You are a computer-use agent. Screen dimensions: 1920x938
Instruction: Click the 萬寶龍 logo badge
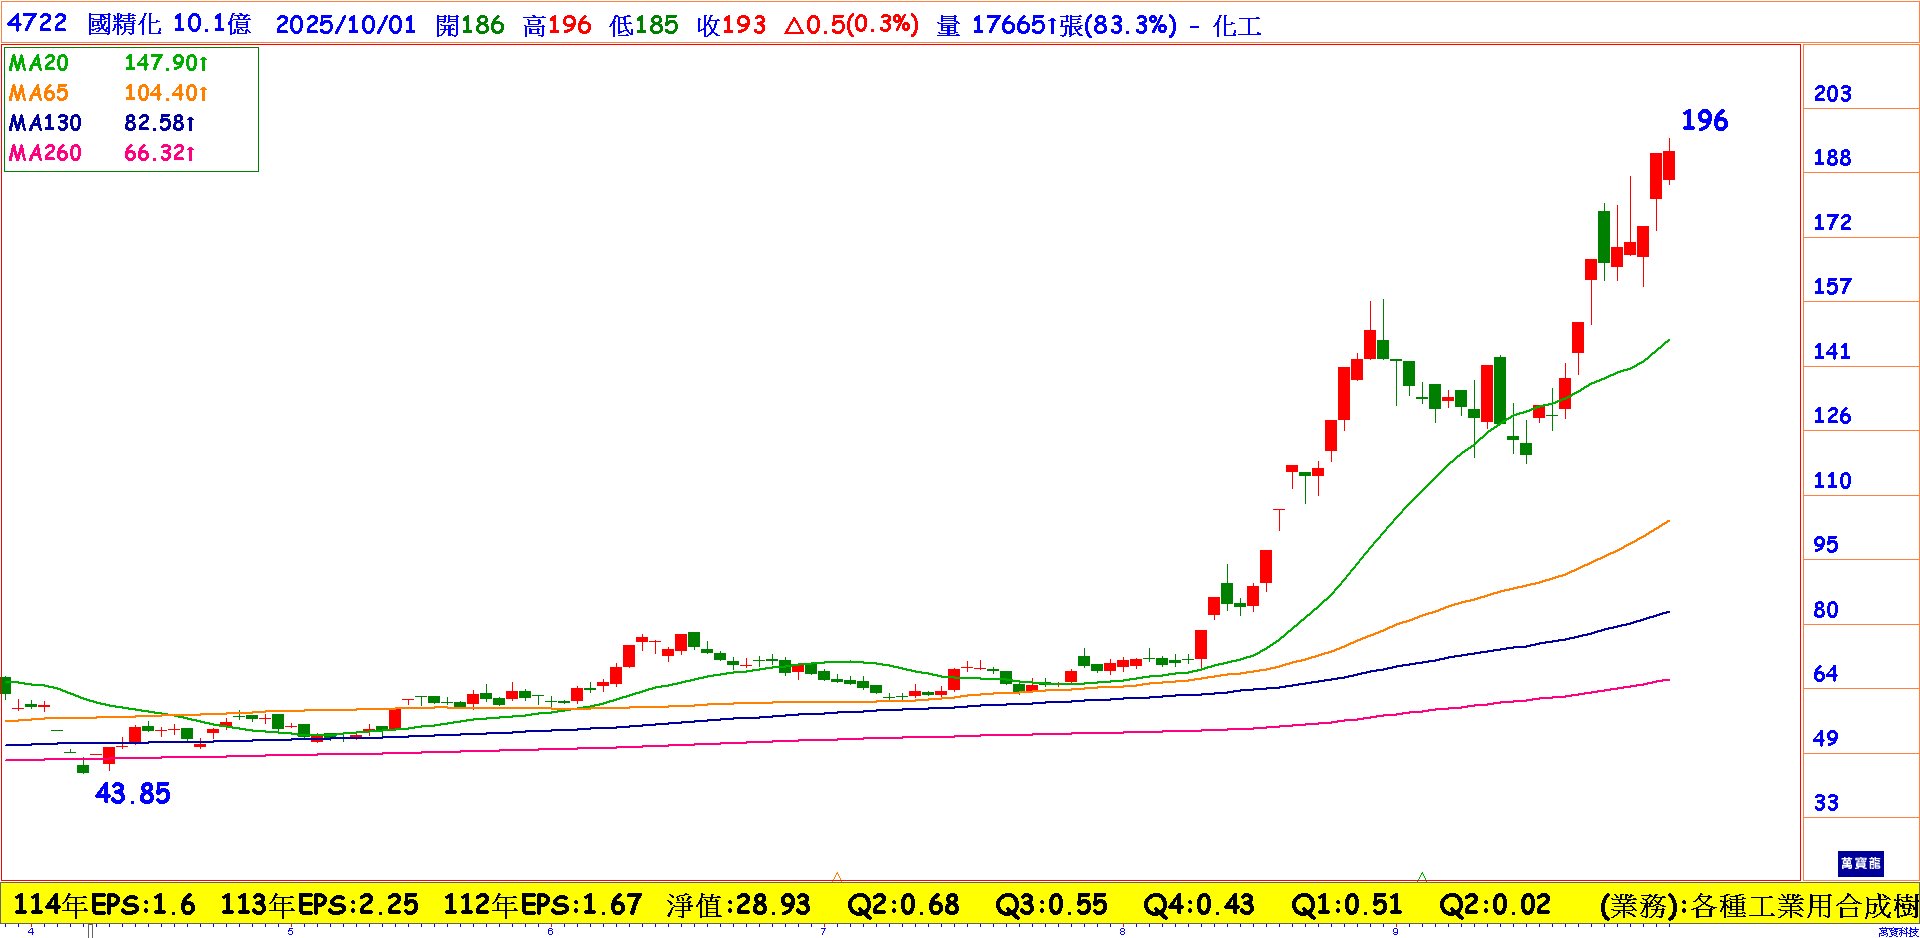pos(1860,863)
